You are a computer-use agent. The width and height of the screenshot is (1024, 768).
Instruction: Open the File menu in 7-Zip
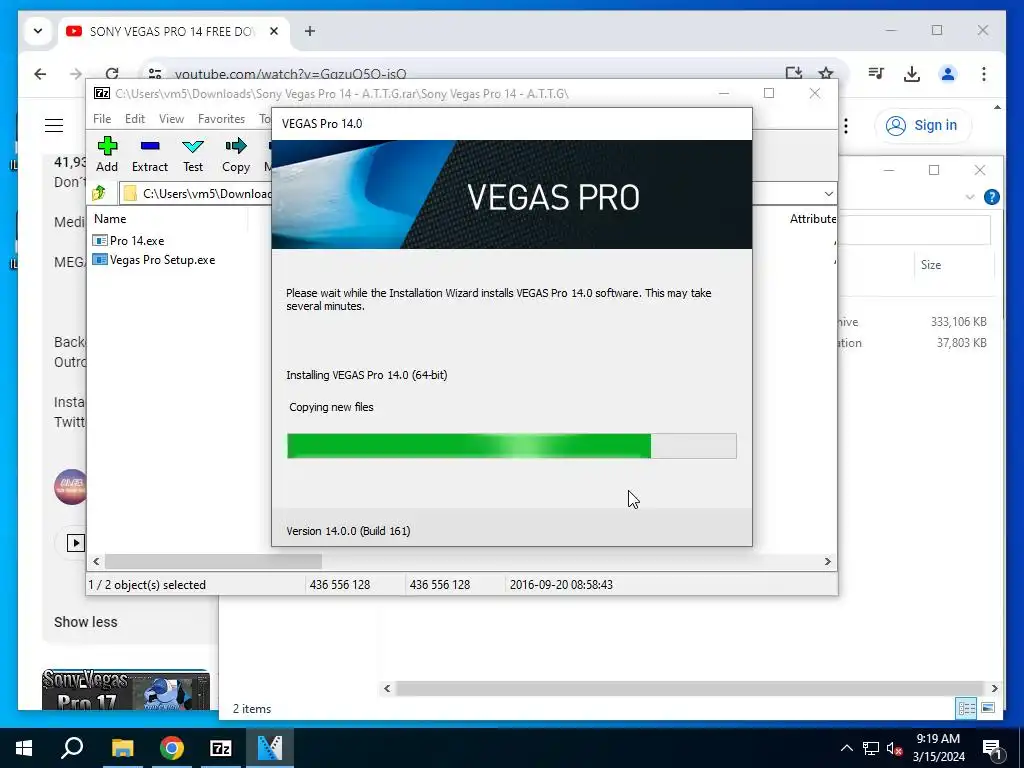pos(102,119)
